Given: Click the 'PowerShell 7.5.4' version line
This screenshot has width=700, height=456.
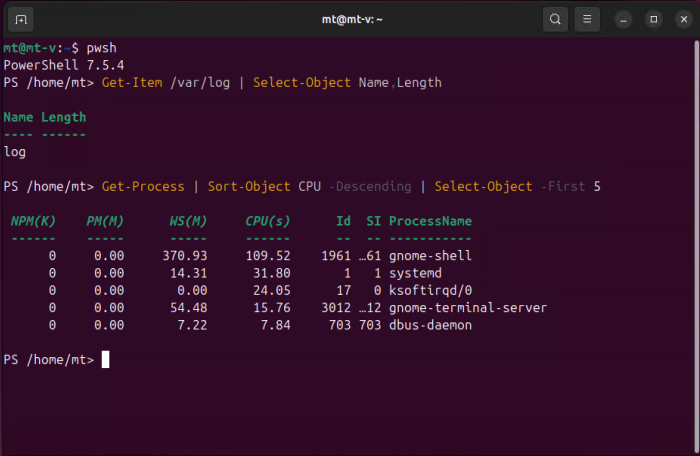Looking at the screenshot, I should click(64, 65).
